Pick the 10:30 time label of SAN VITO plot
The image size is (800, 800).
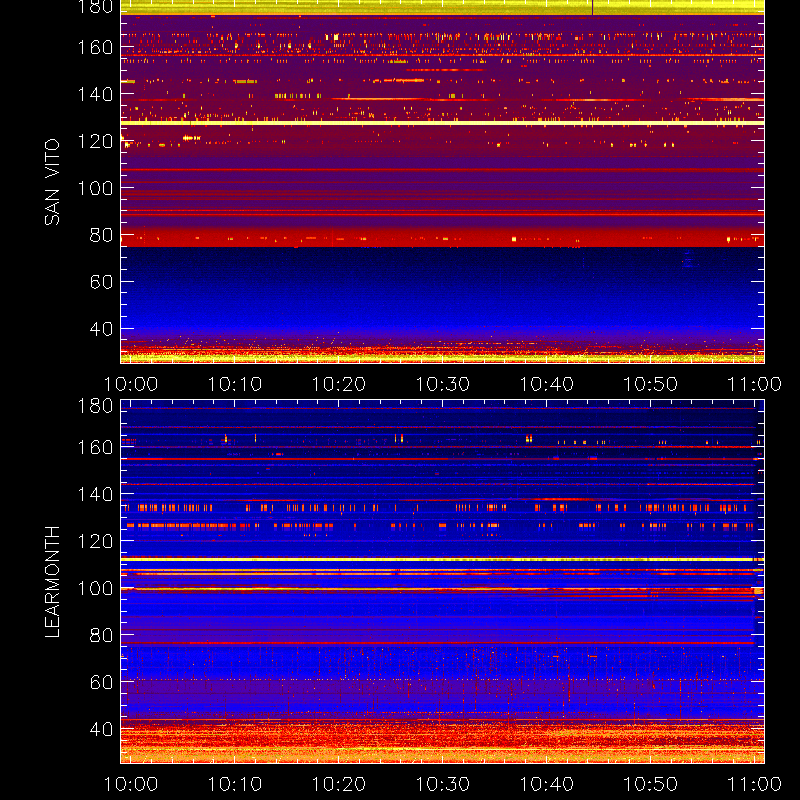coord(443,384)
